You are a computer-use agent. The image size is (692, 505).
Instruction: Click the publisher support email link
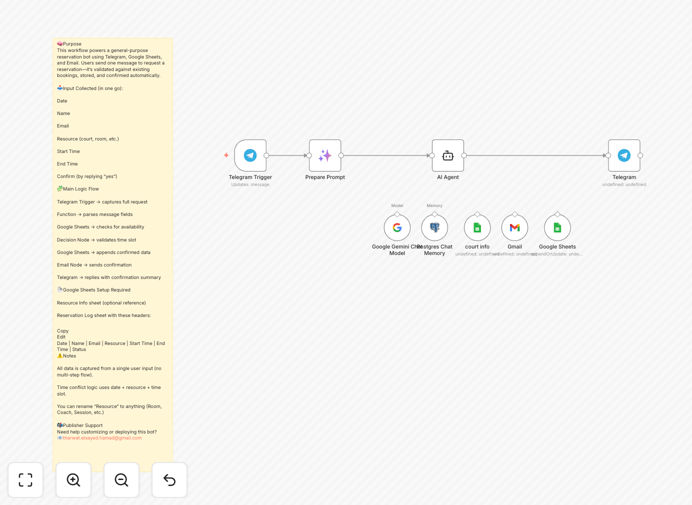coord(102,438)
